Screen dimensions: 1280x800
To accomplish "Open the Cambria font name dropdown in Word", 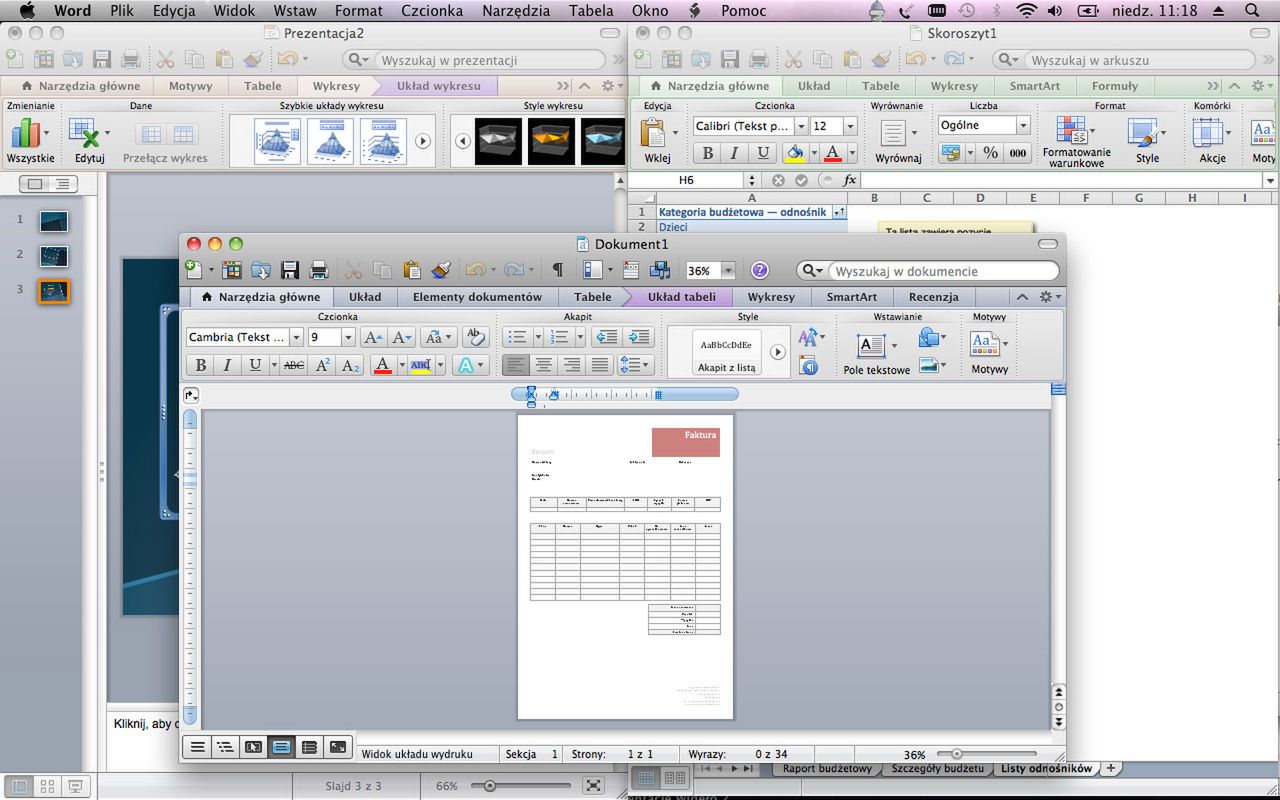I will (297, 338).
